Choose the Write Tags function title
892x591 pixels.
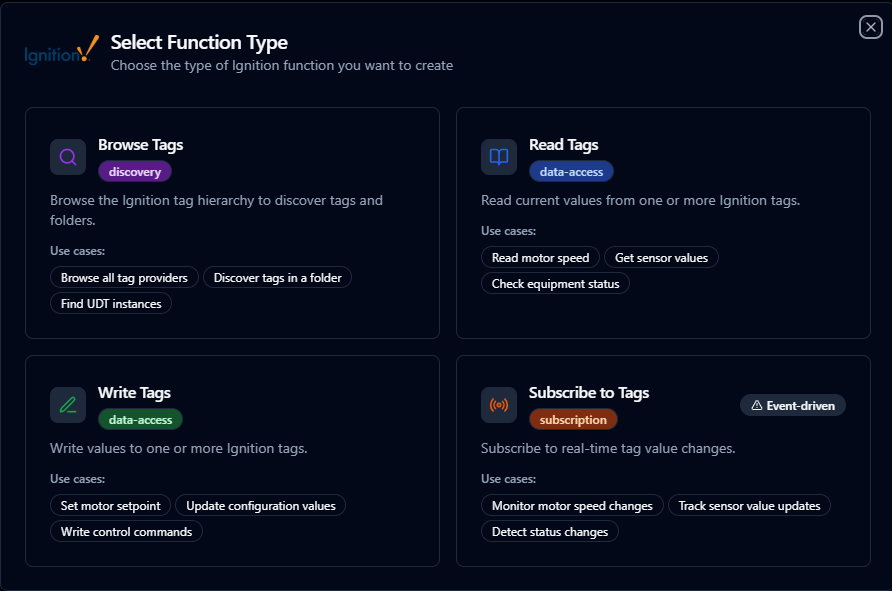[x=134, y=393]
